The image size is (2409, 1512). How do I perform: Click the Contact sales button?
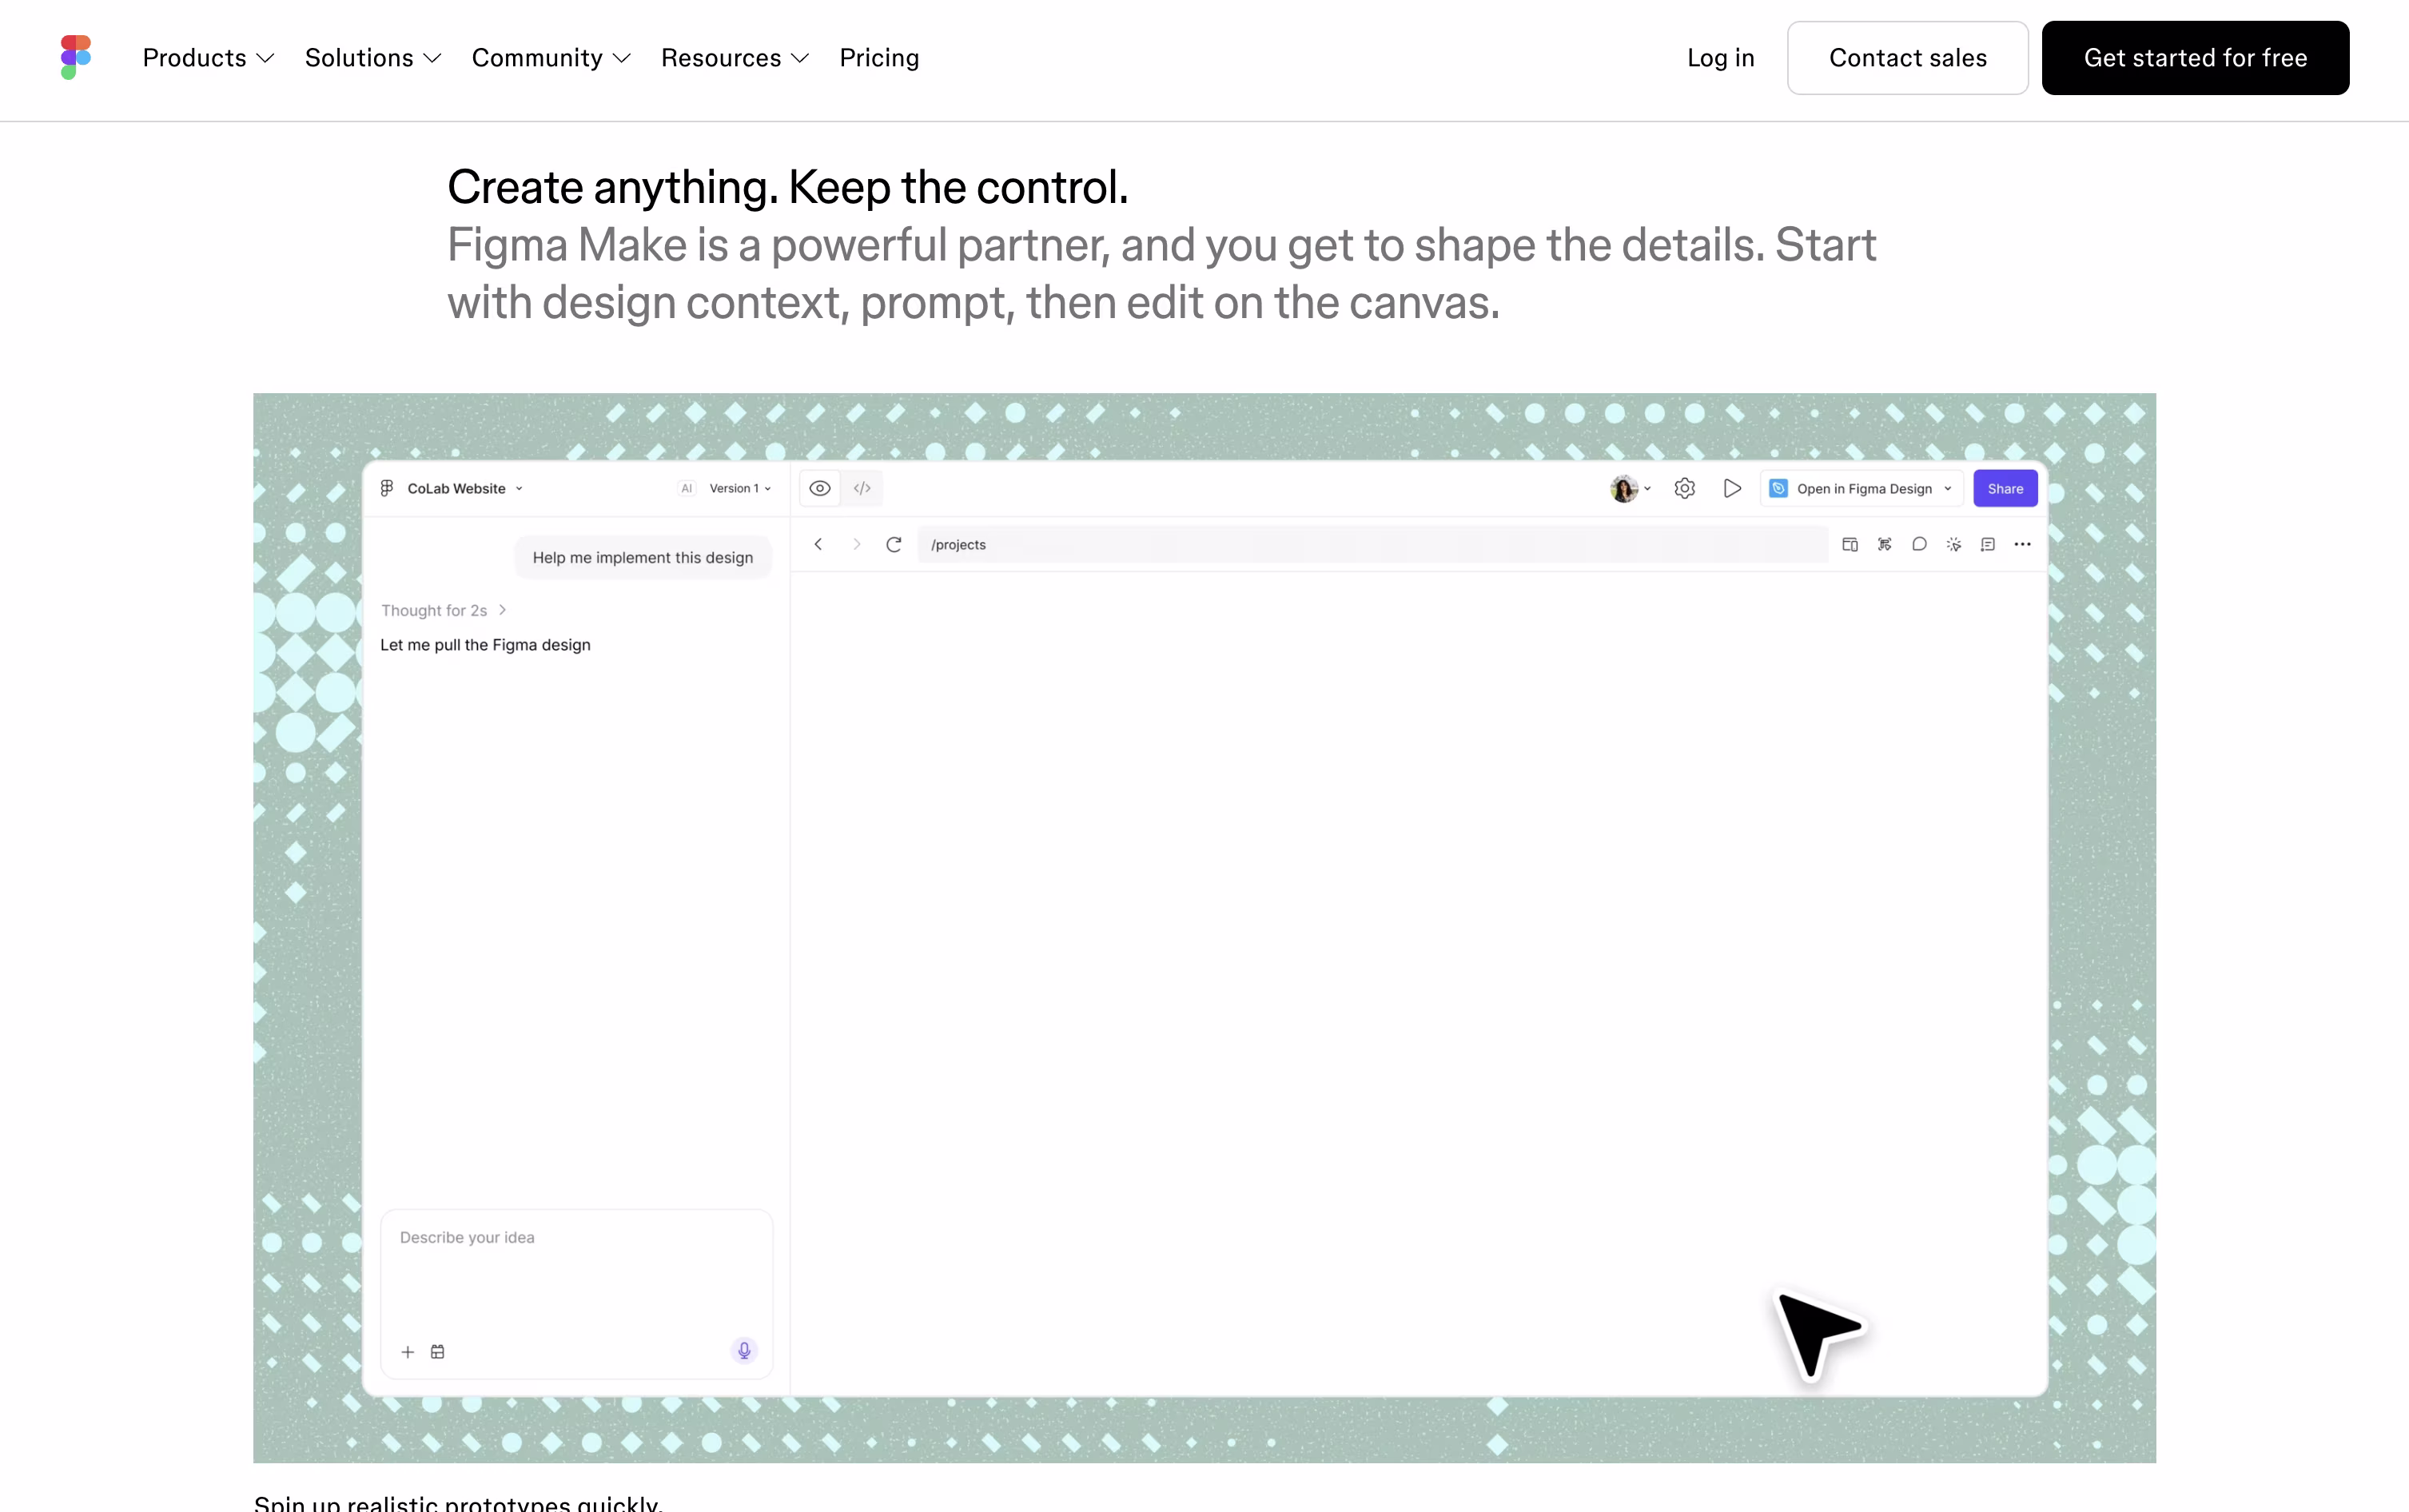pyautogui.click(x=1907, y=58)
